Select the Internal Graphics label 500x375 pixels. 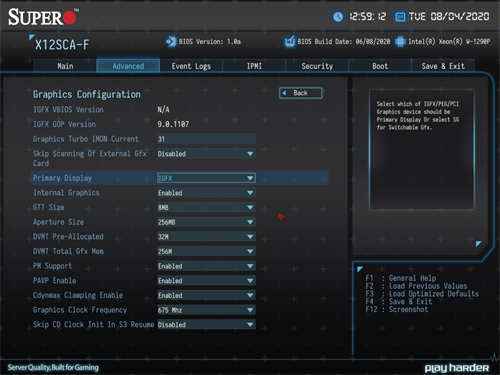click(x=66, y=193)
